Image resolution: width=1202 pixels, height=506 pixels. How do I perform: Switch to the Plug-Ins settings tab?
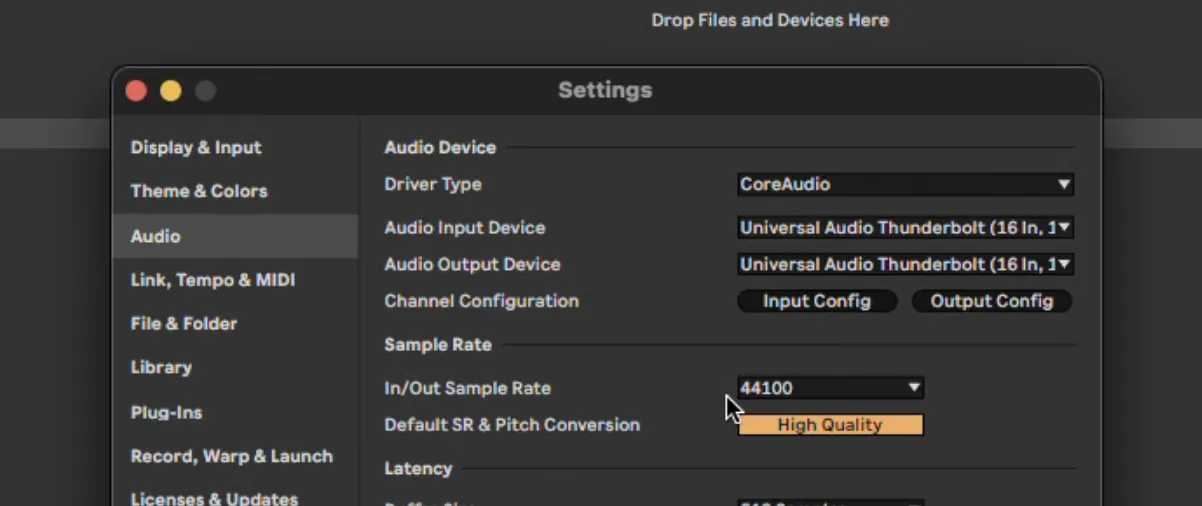(166, 412)
